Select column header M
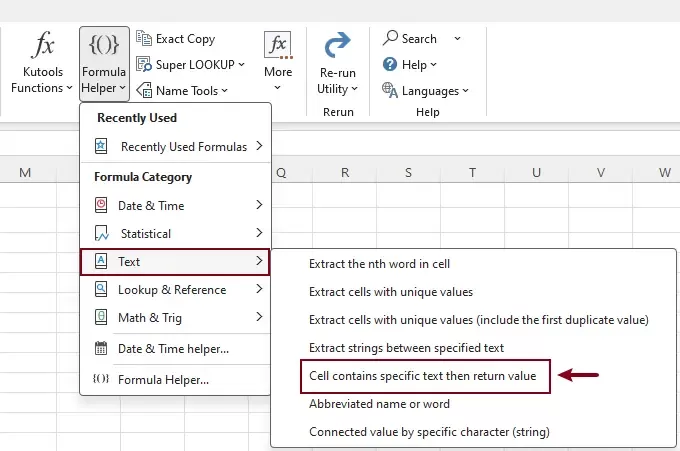Viewport: 680px width, 451px height. [x=25, y=173]
